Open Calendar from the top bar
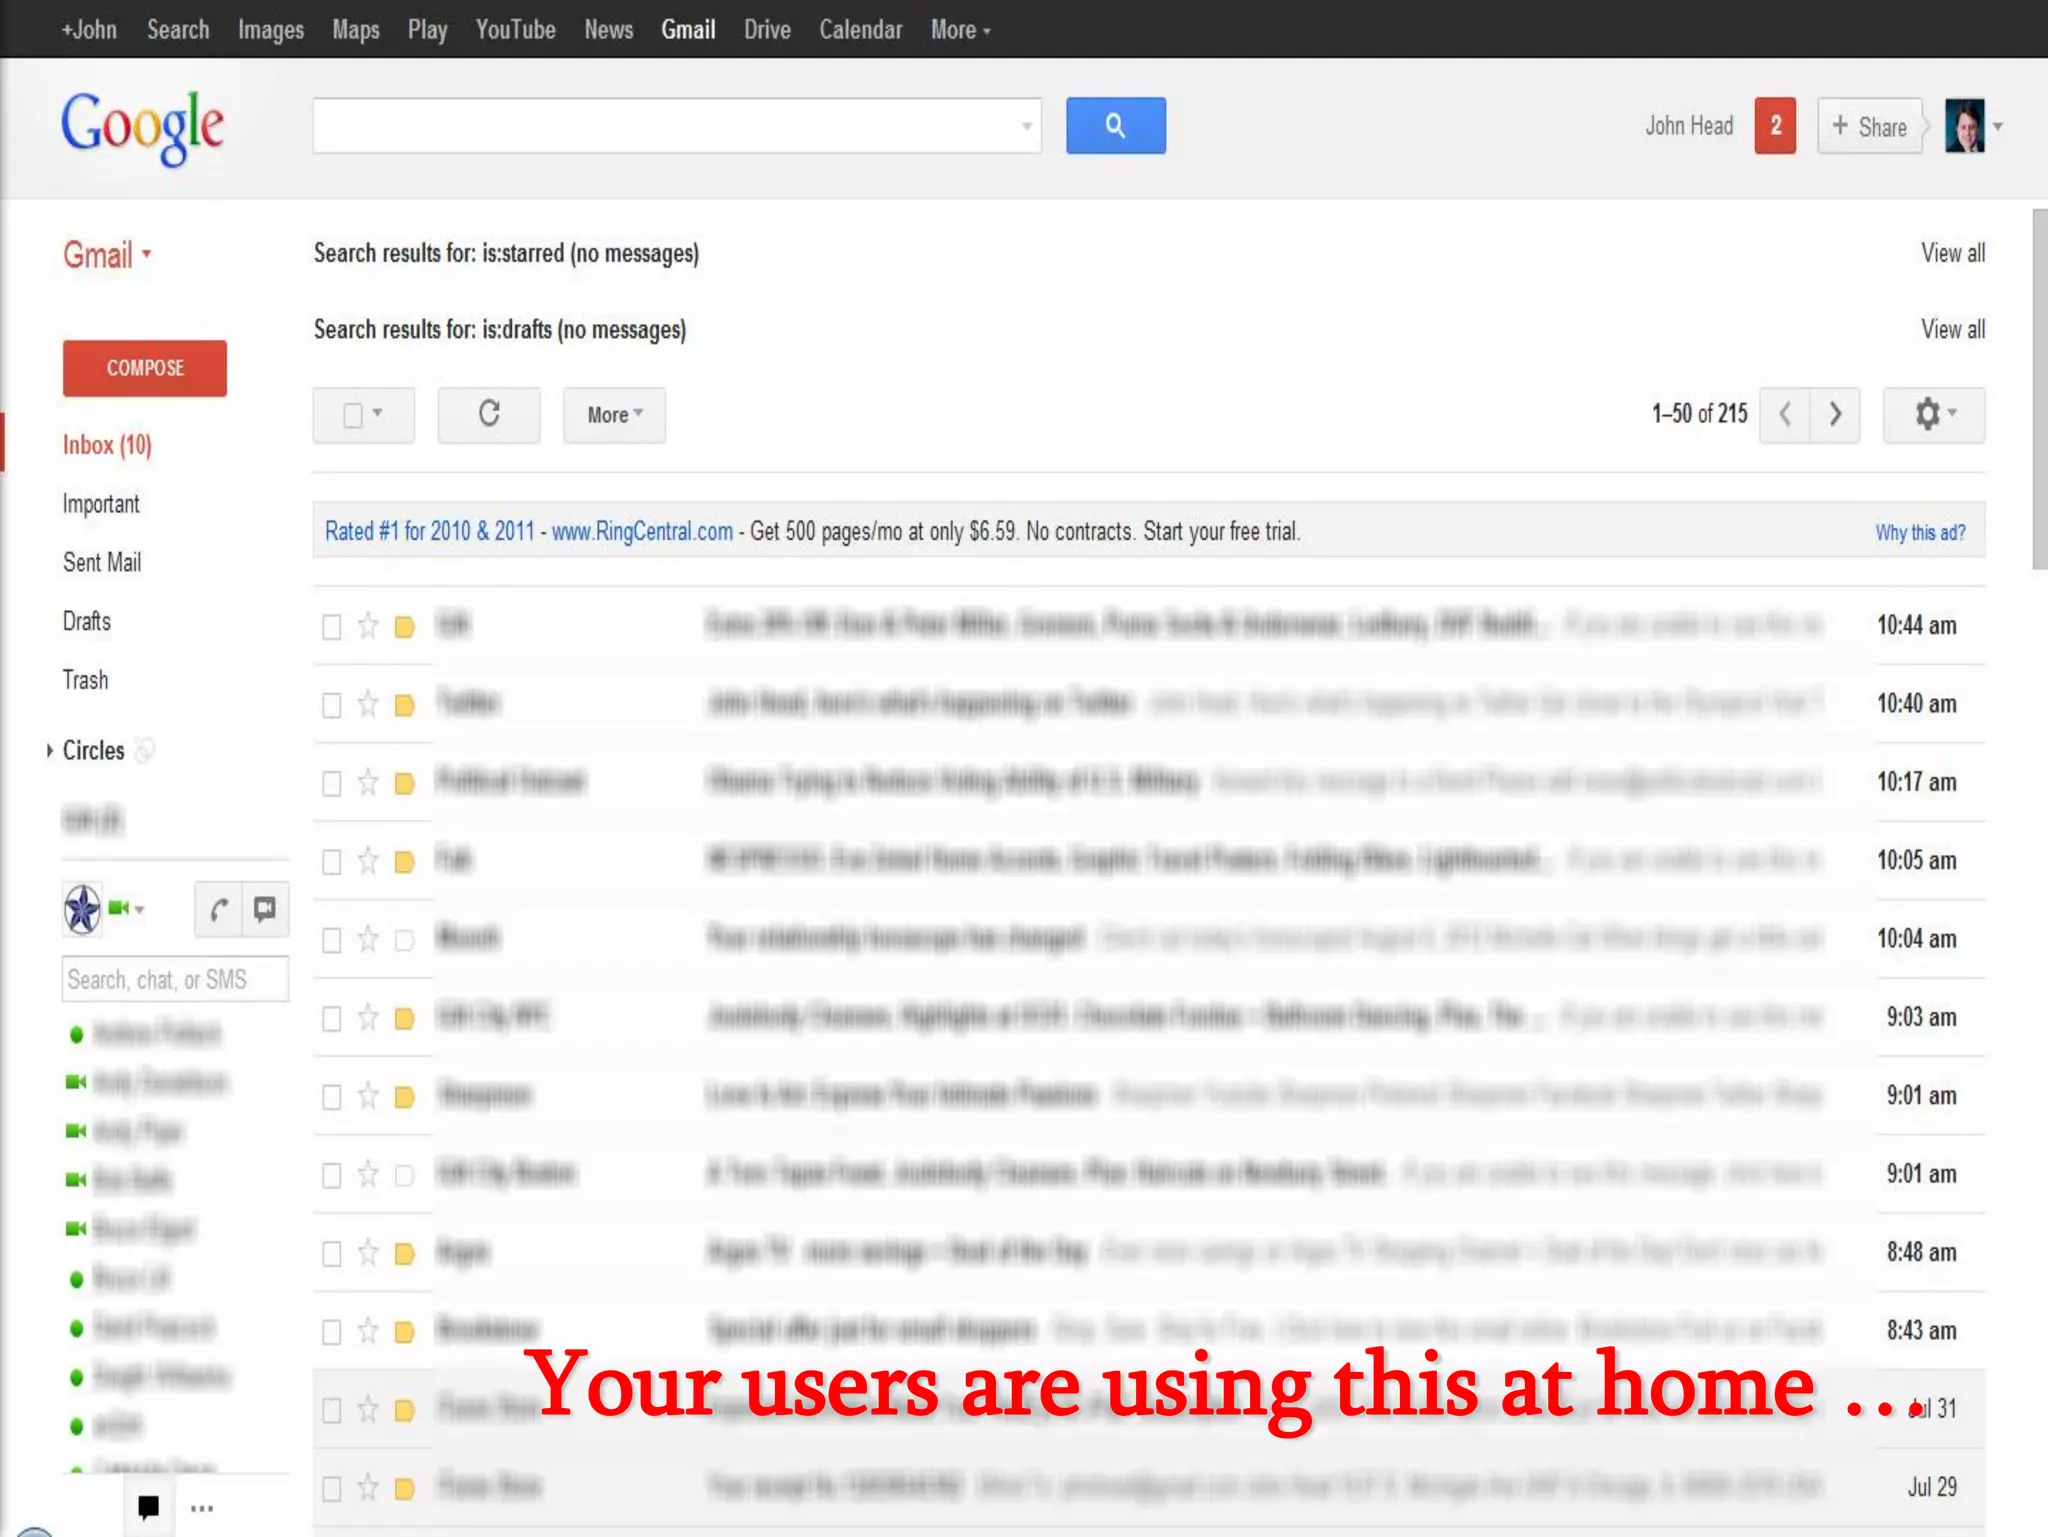 (861, 30)
